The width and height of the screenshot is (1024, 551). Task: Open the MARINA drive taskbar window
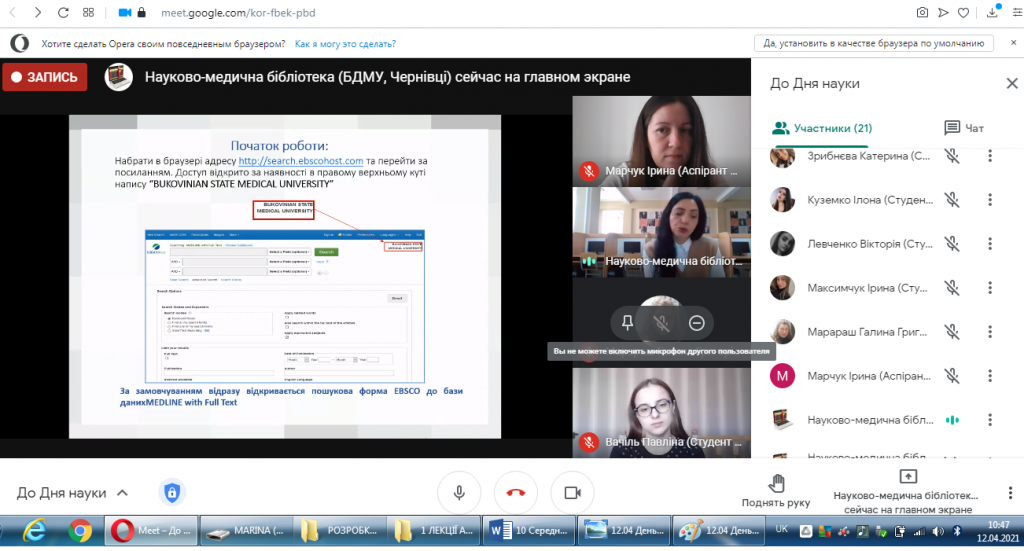[246, 531]
